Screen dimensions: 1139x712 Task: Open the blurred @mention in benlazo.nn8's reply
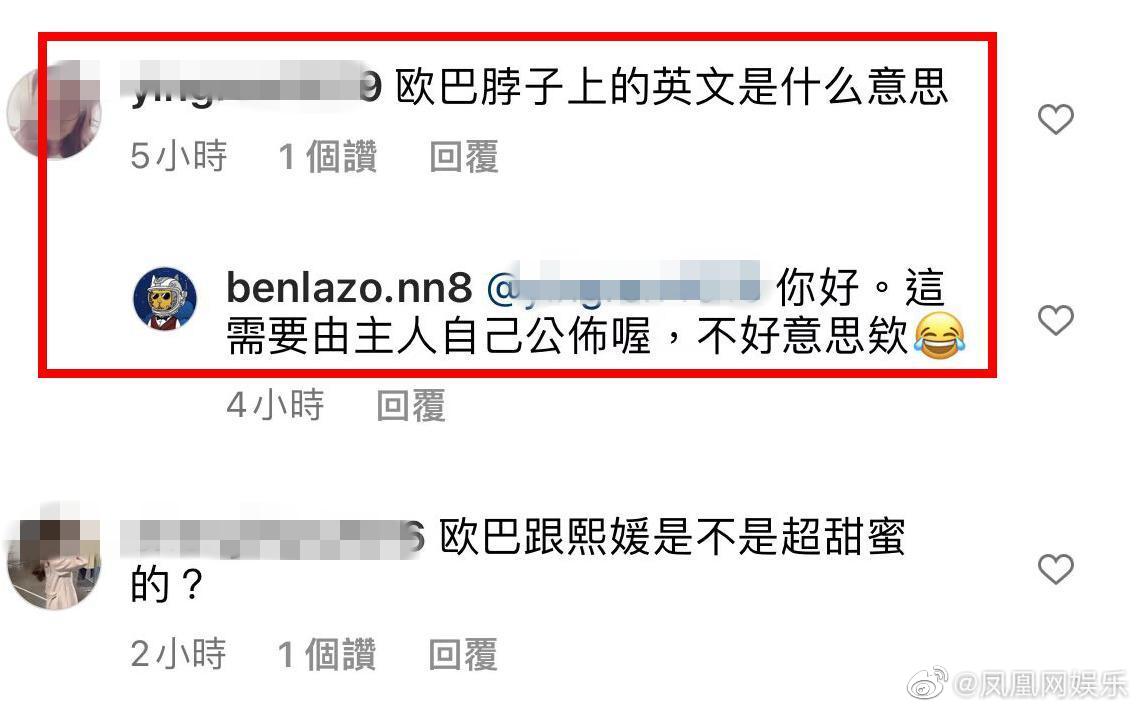point(623,288)
